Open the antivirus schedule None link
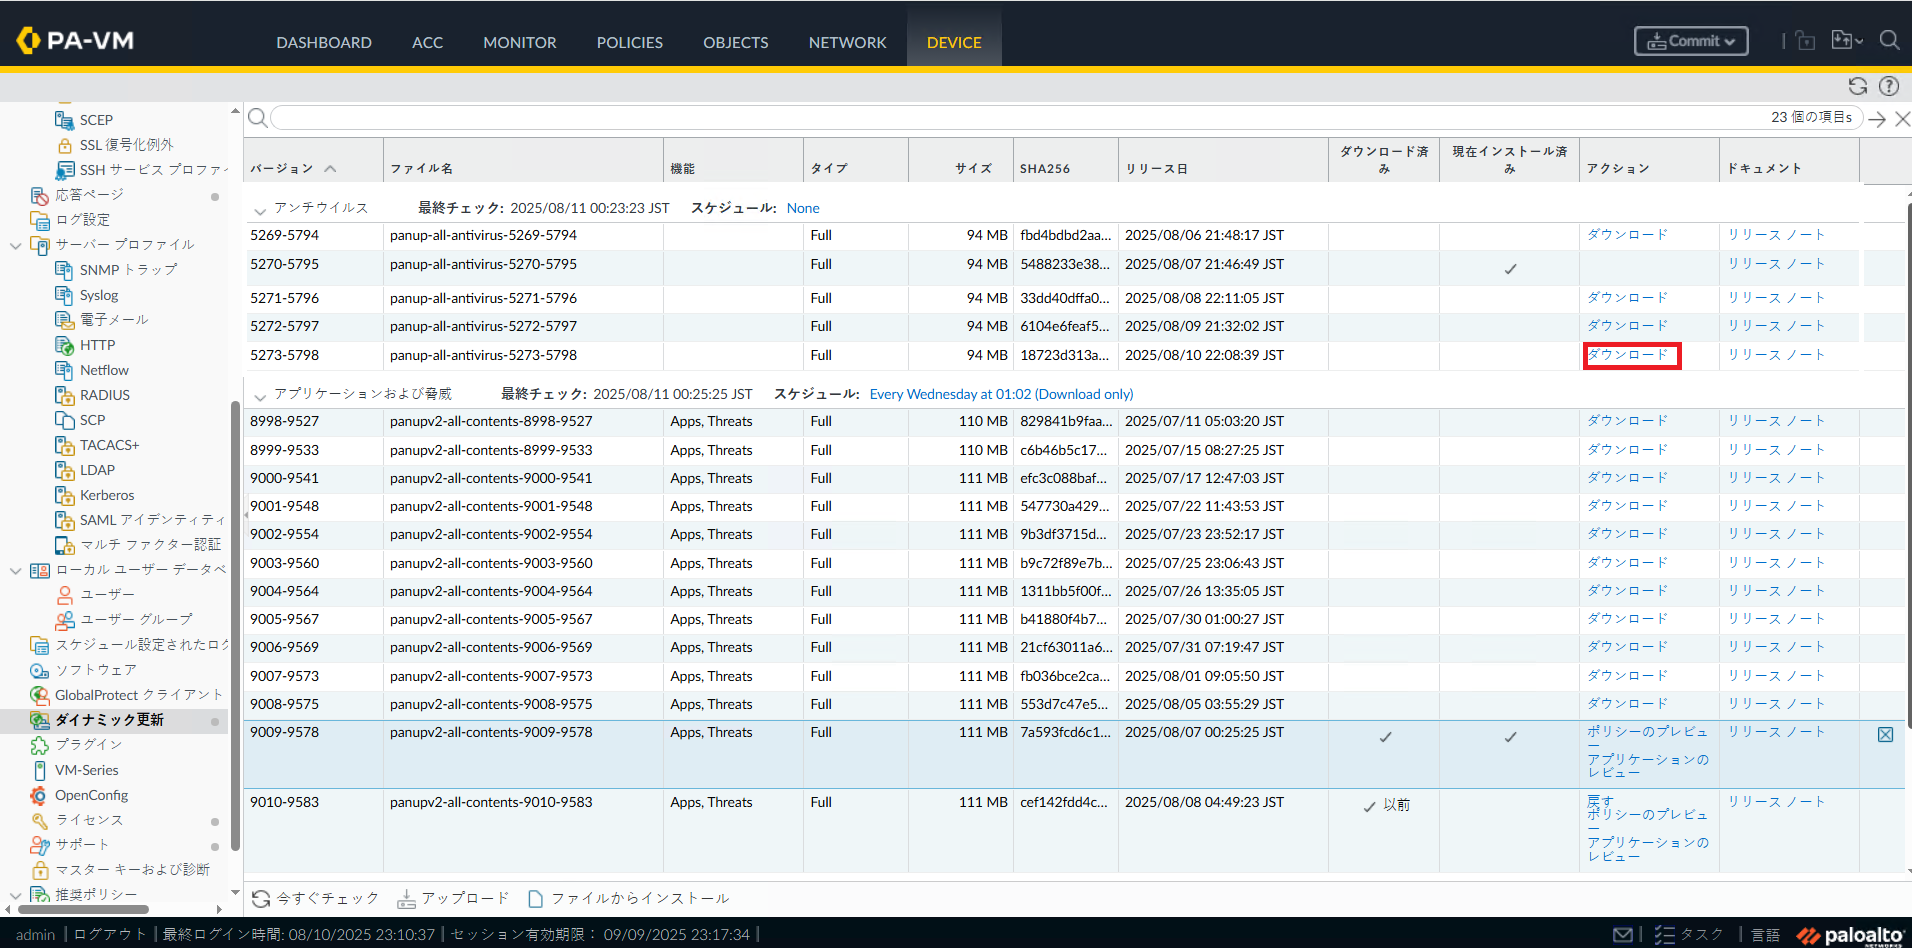The height and width of the screenshot is (948, 1912). [802, 208]
